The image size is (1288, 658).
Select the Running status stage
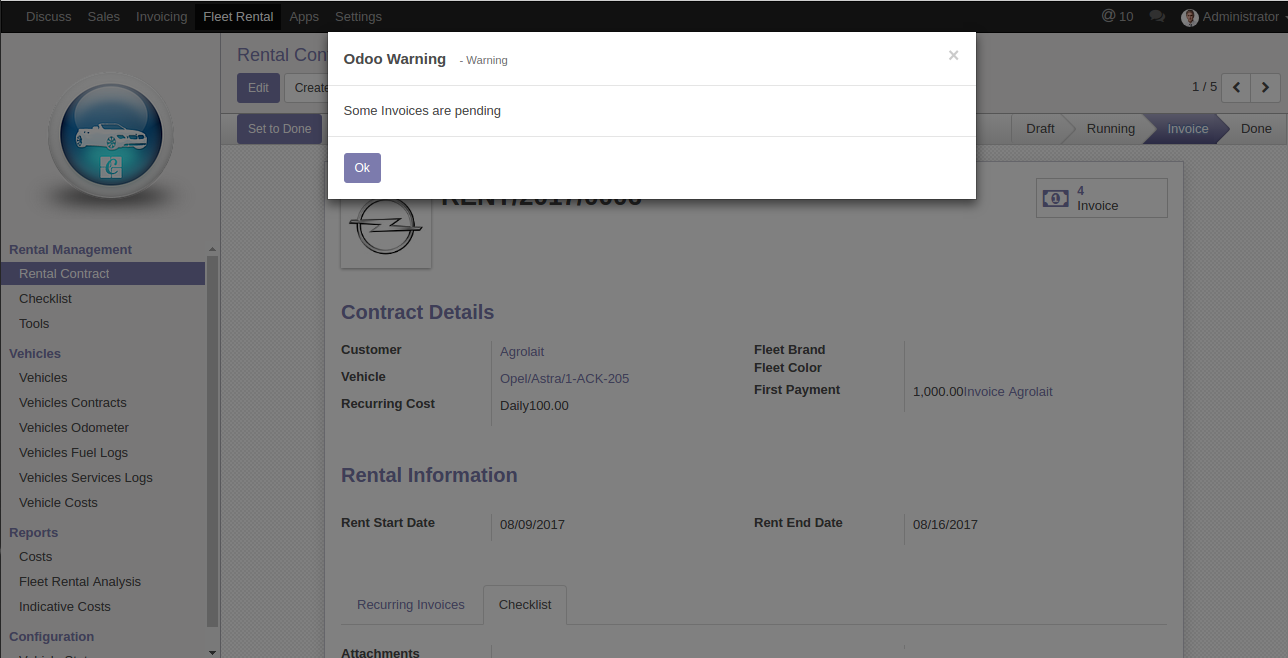click(1110, 129)
